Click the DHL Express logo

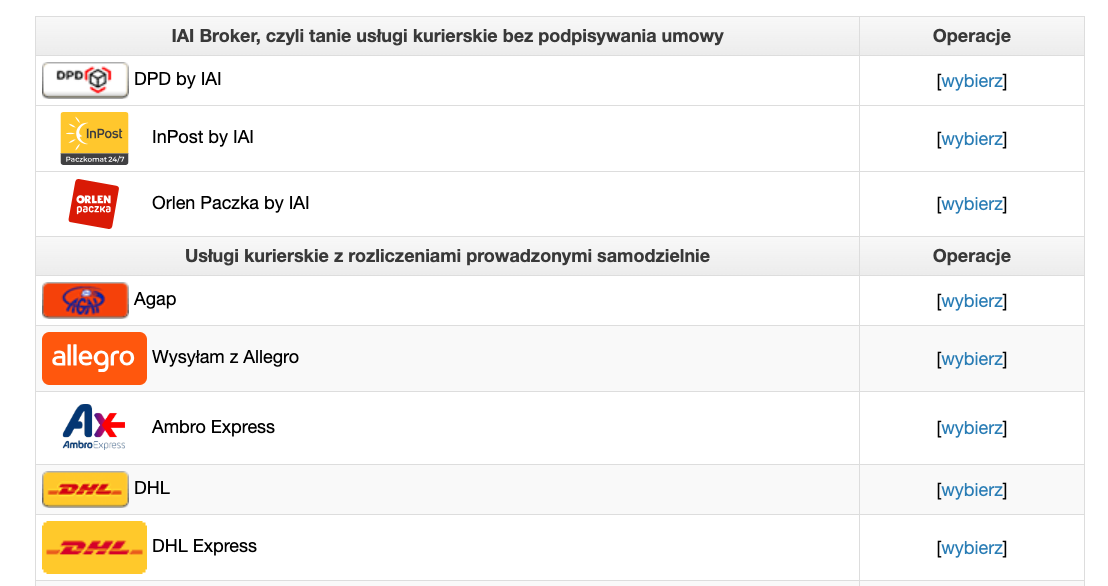[94, 547]
